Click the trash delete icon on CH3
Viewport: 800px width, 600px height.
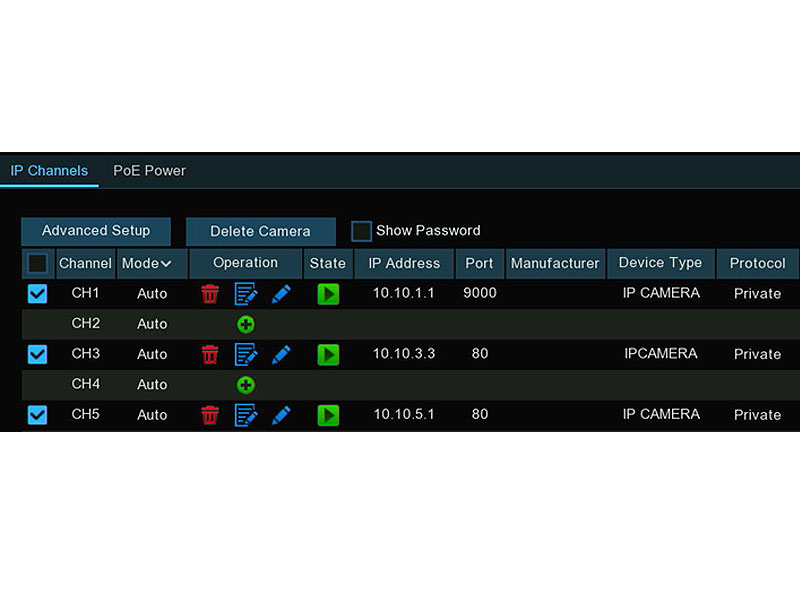point(210,354)
